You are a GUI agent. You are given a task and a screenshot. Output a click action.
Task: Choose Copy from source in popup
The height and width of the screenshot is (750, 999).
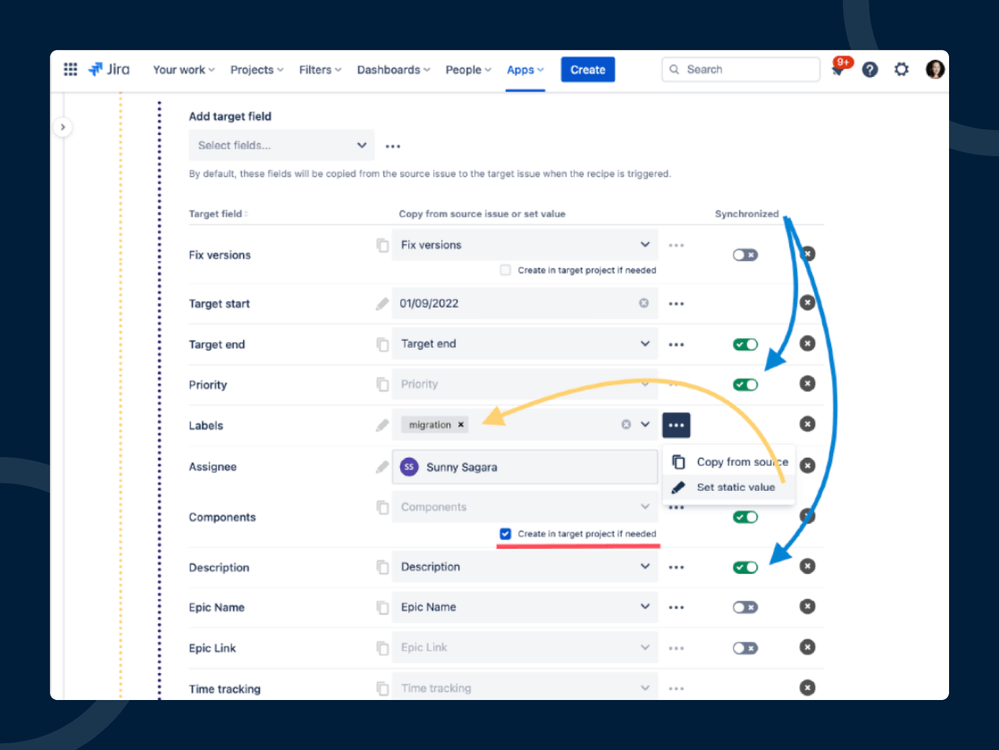(x=730, y=462)
